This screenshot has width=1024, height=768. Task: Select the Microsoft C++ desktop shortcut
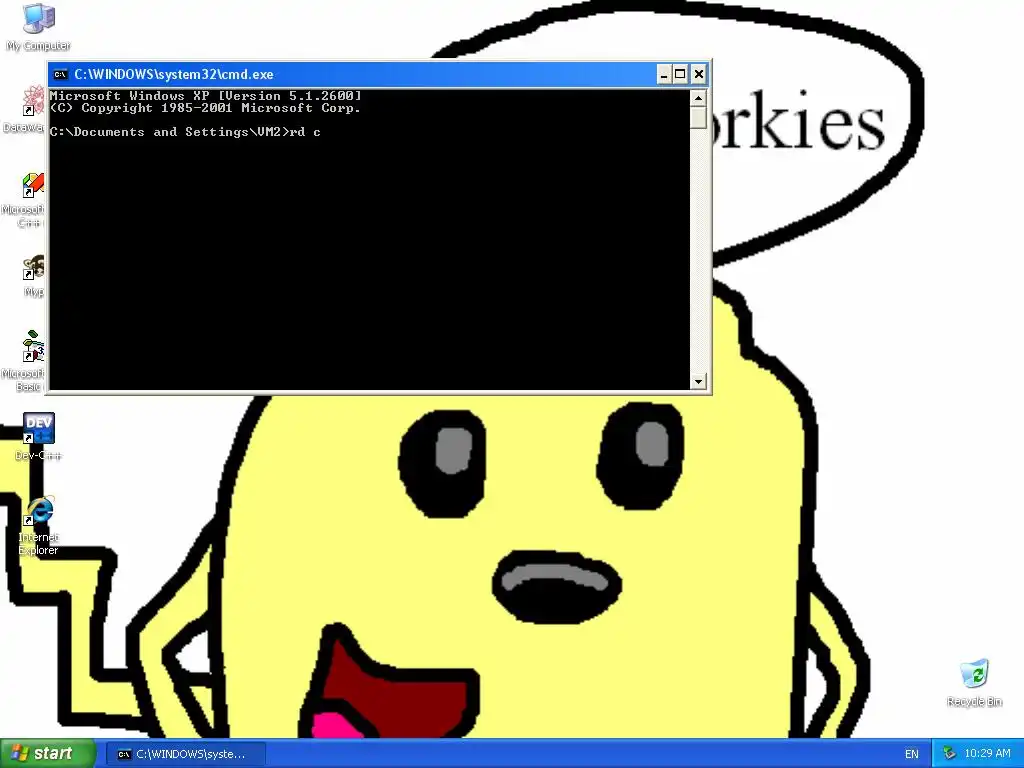(24, 200)
